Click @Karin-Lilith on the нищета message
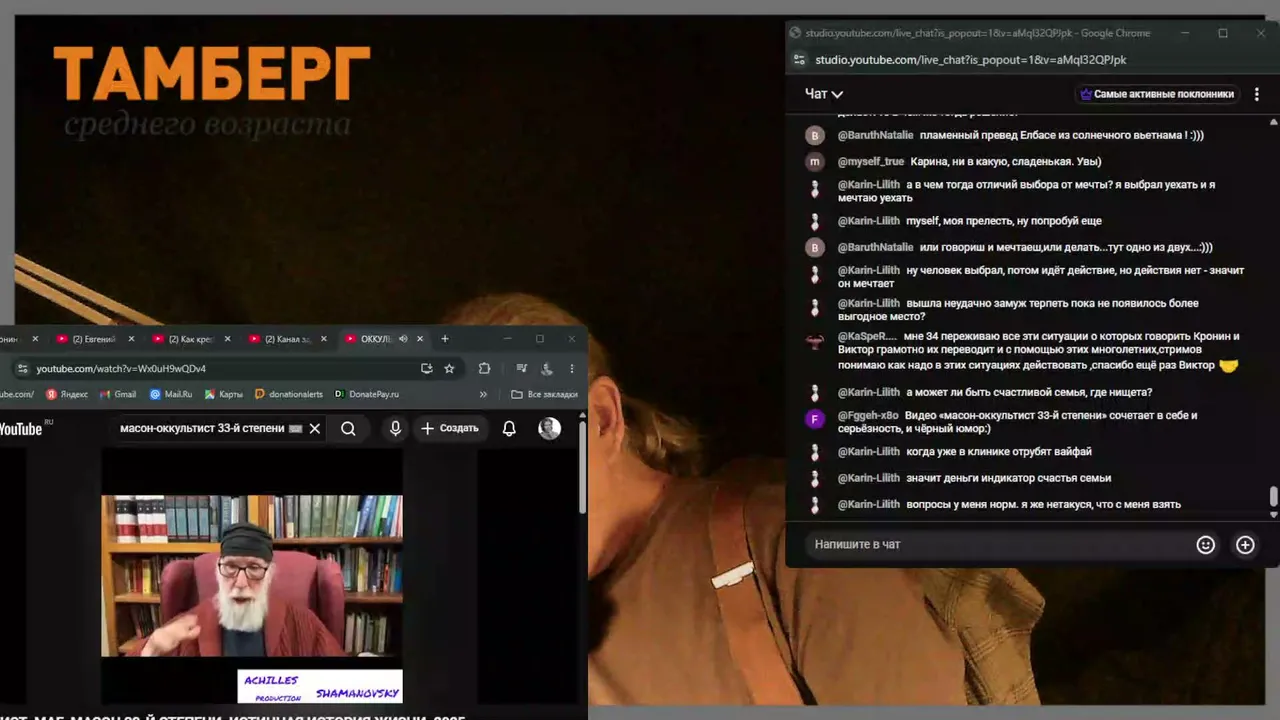The image size is (1280, 720). point(868,392)
